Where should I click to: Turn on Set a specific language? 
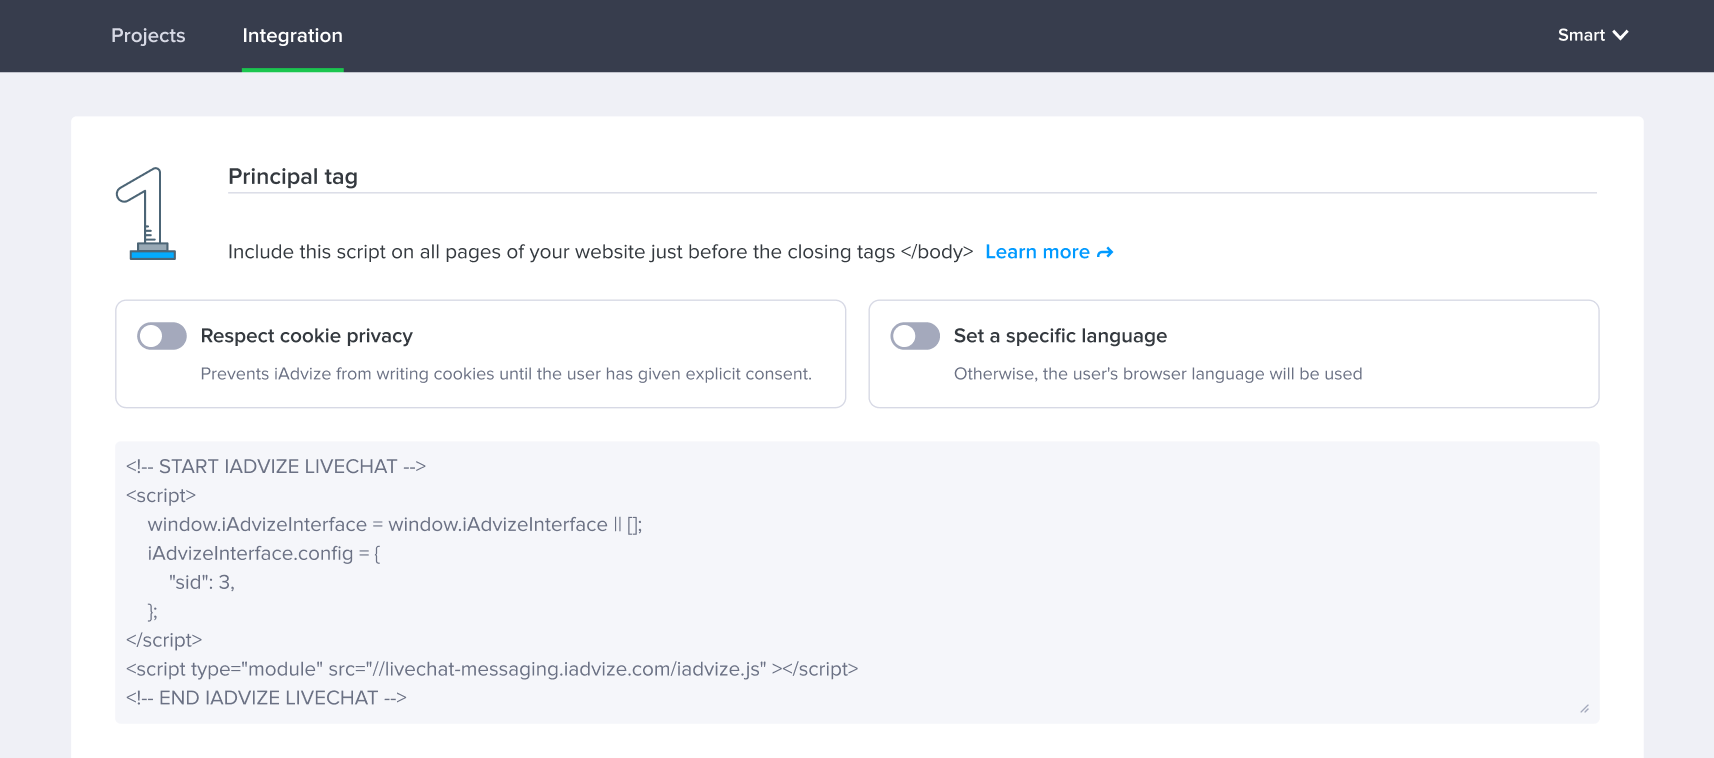(915, 336)
